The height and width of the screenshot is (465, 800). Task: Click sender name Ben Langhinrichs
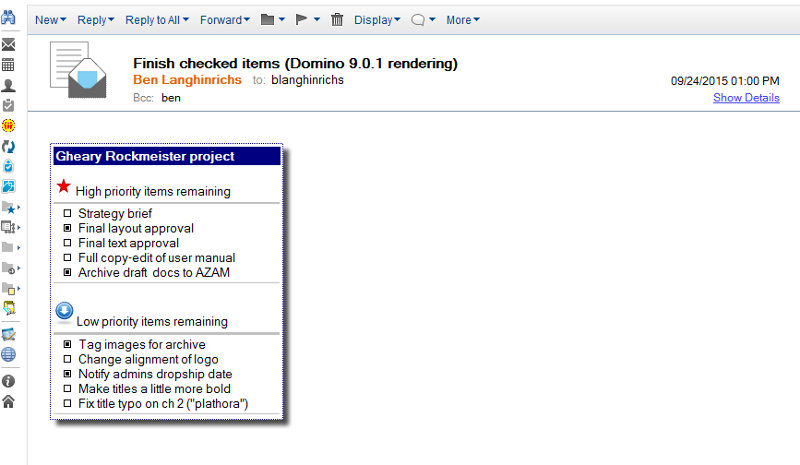[187, 80]
